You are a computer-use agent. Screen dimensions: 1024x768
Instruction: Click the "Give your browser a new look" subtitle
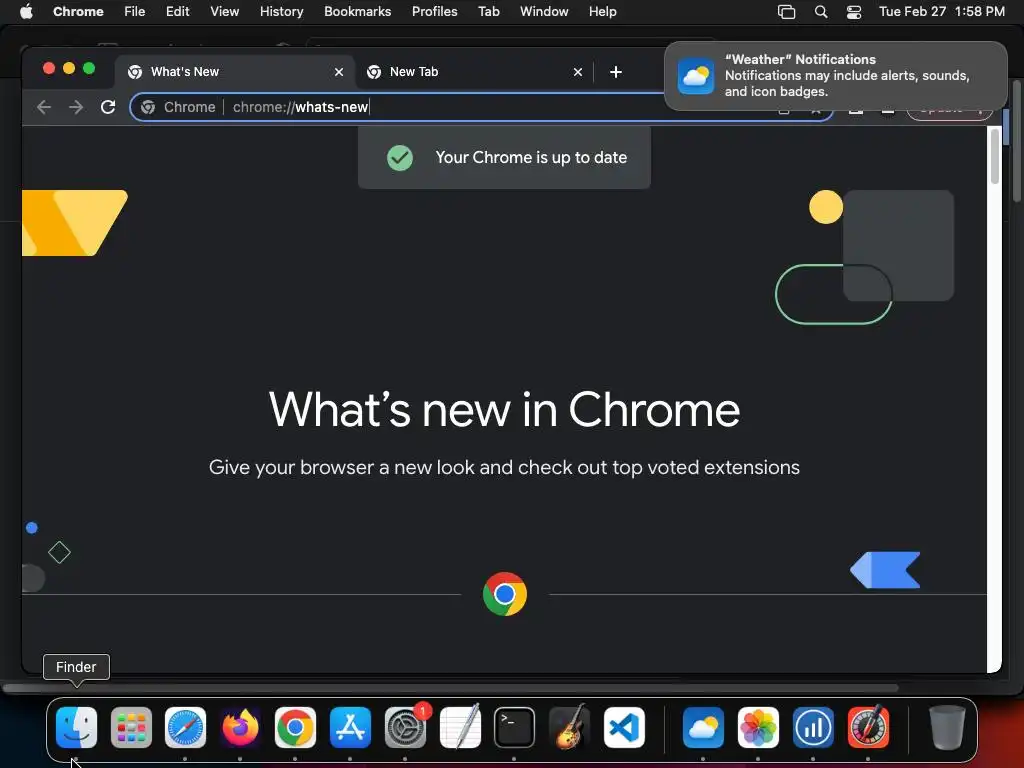click(504, 468)
